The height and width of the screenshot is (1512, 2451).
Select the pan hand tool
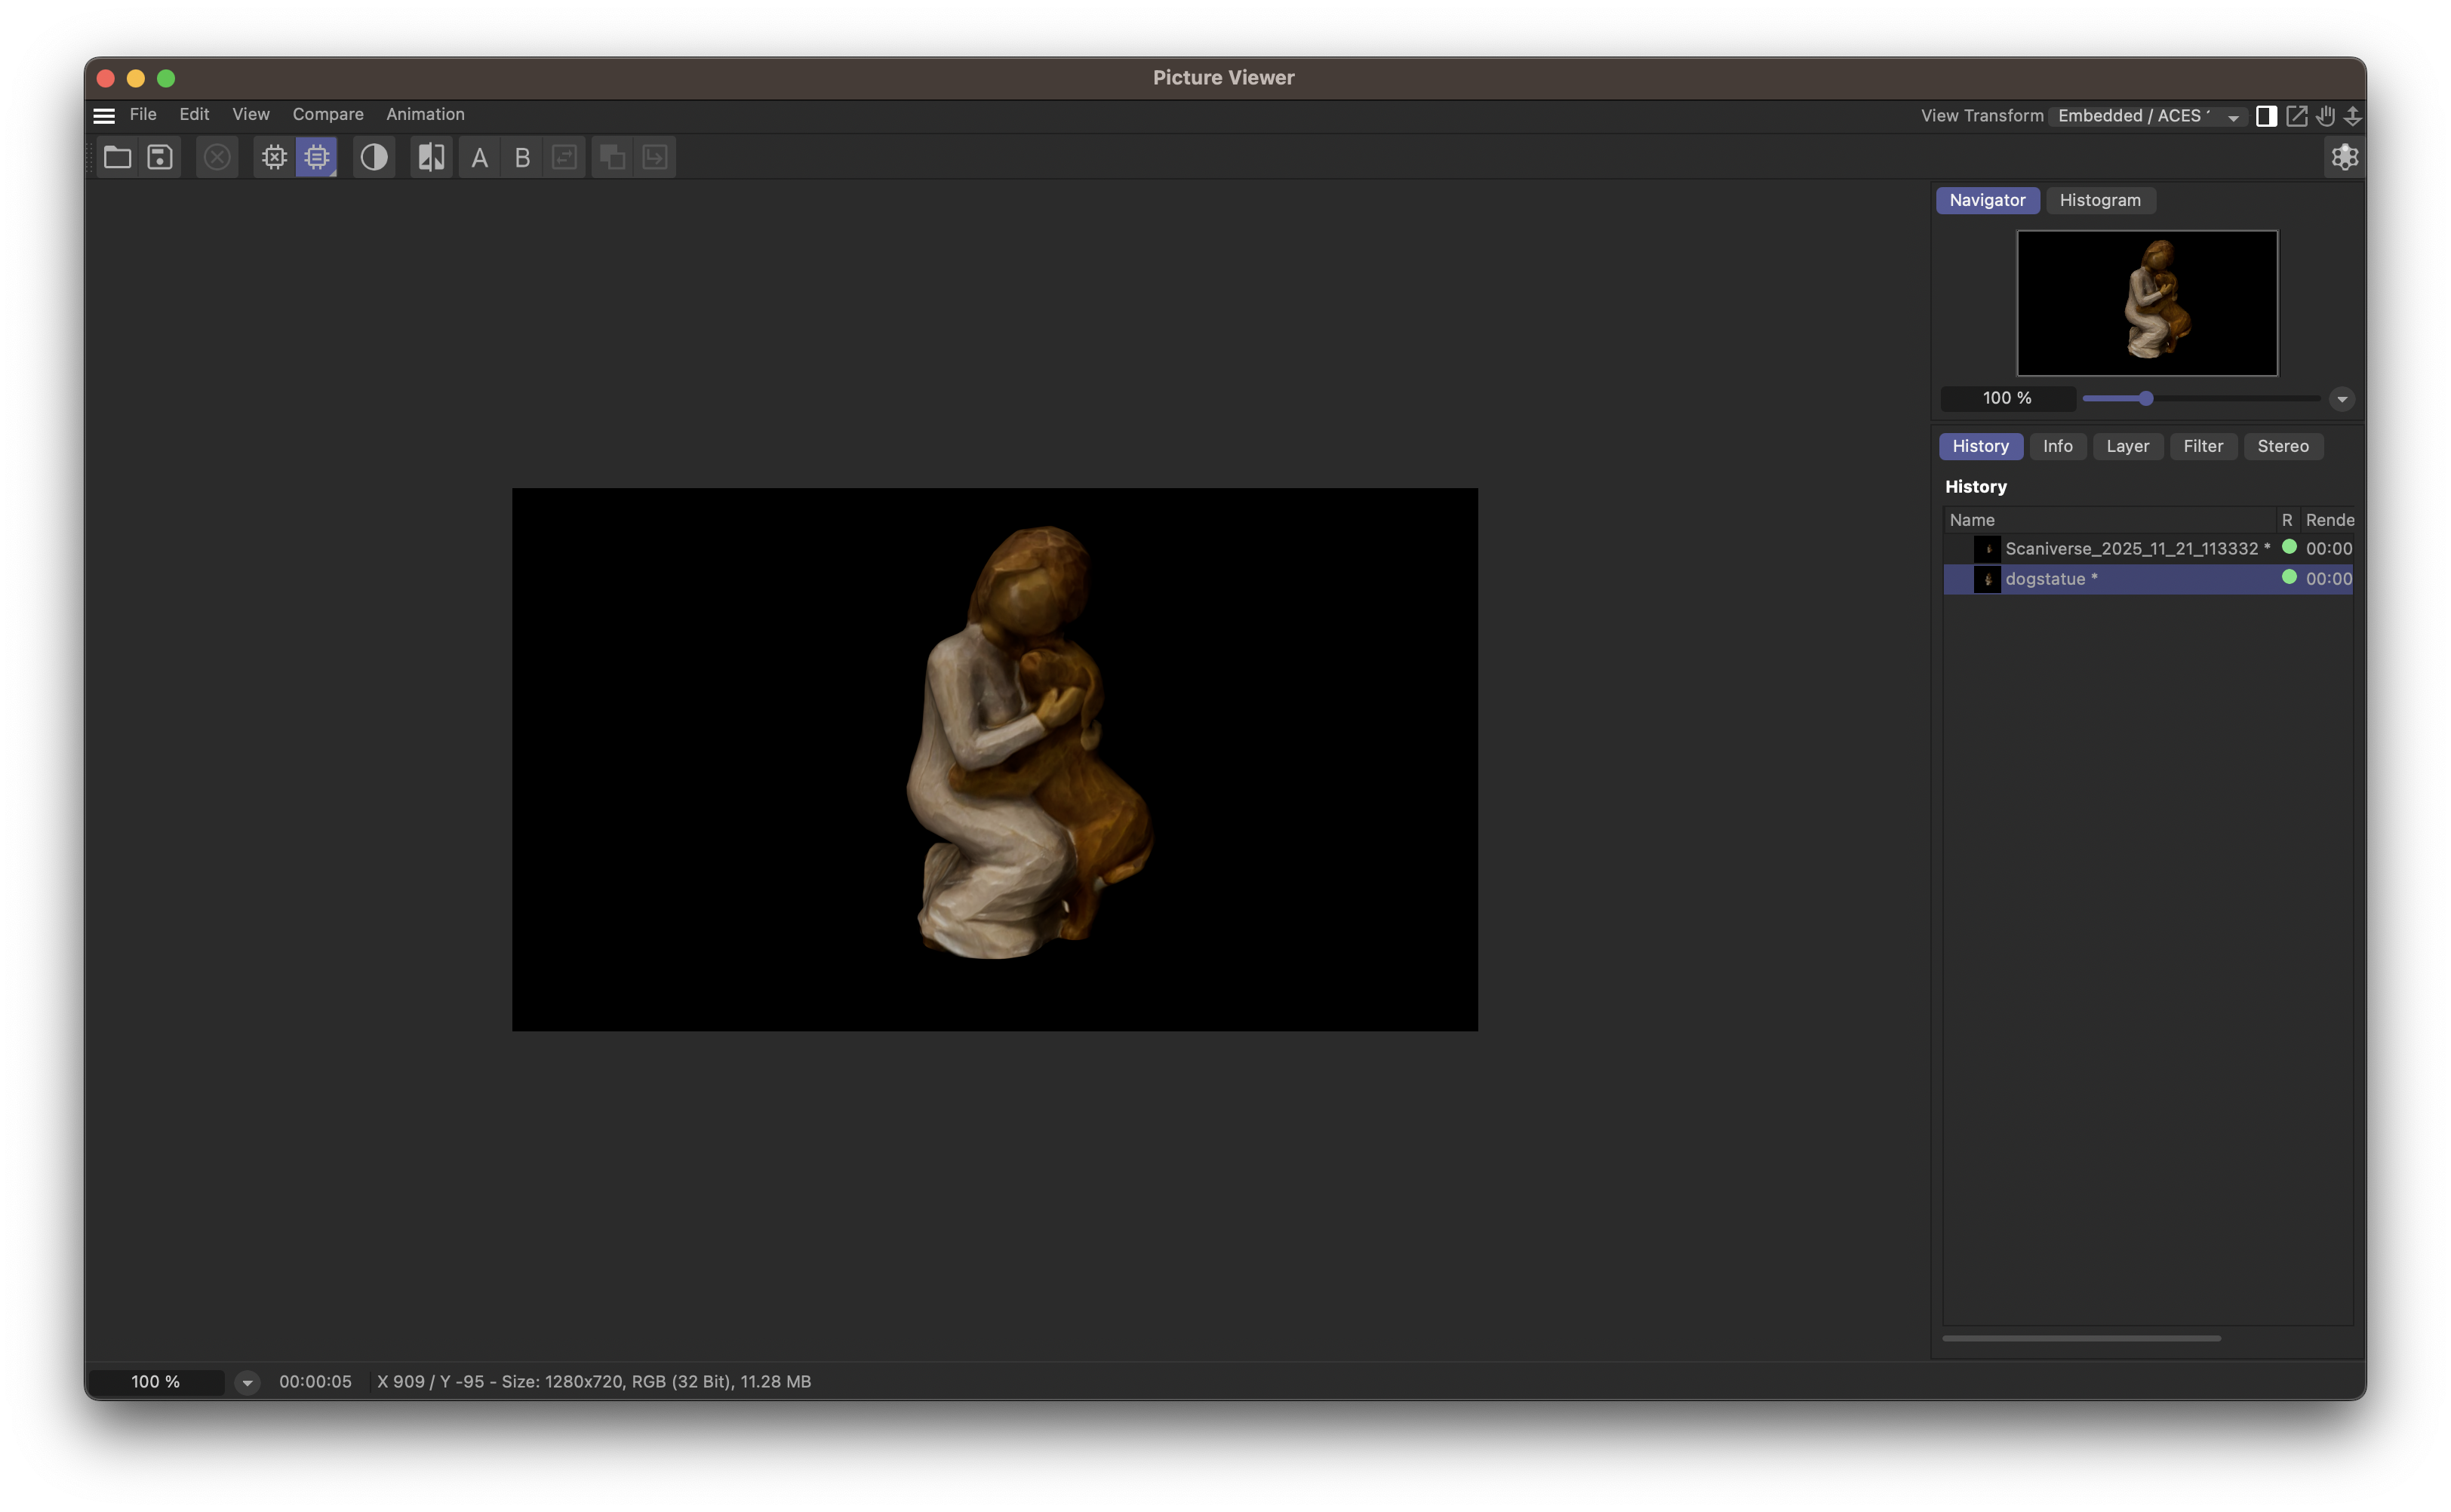2324,115
